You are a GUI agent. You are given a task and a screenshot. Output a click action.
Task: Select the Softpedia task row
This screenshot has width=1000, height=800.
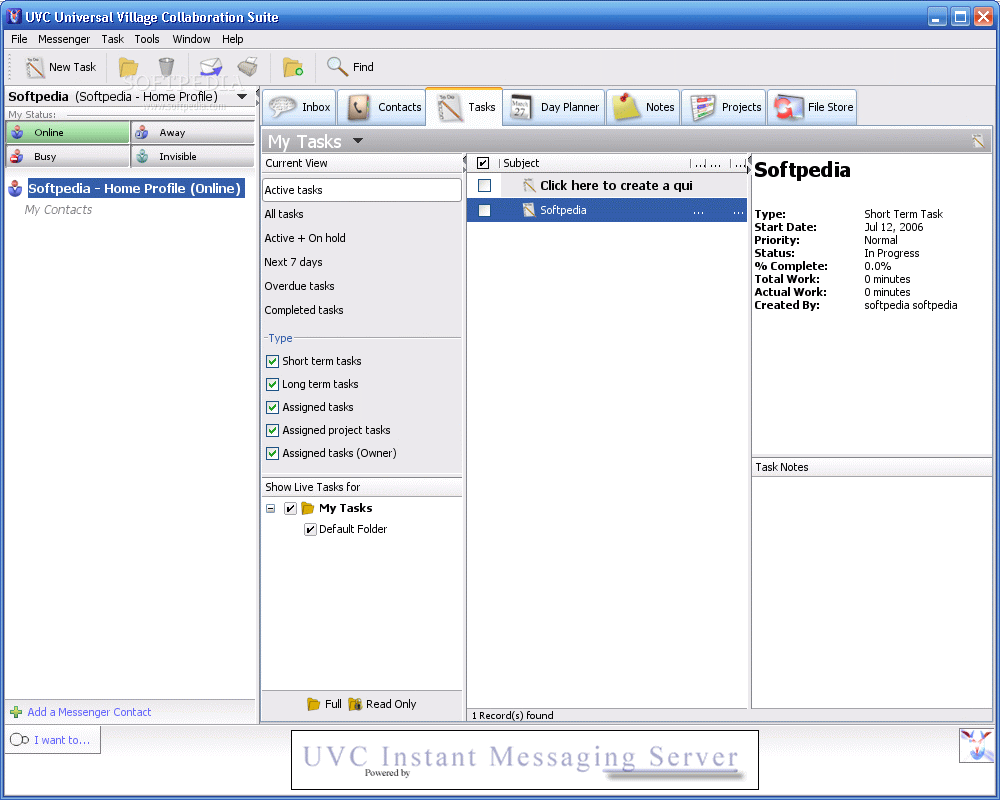607,210
